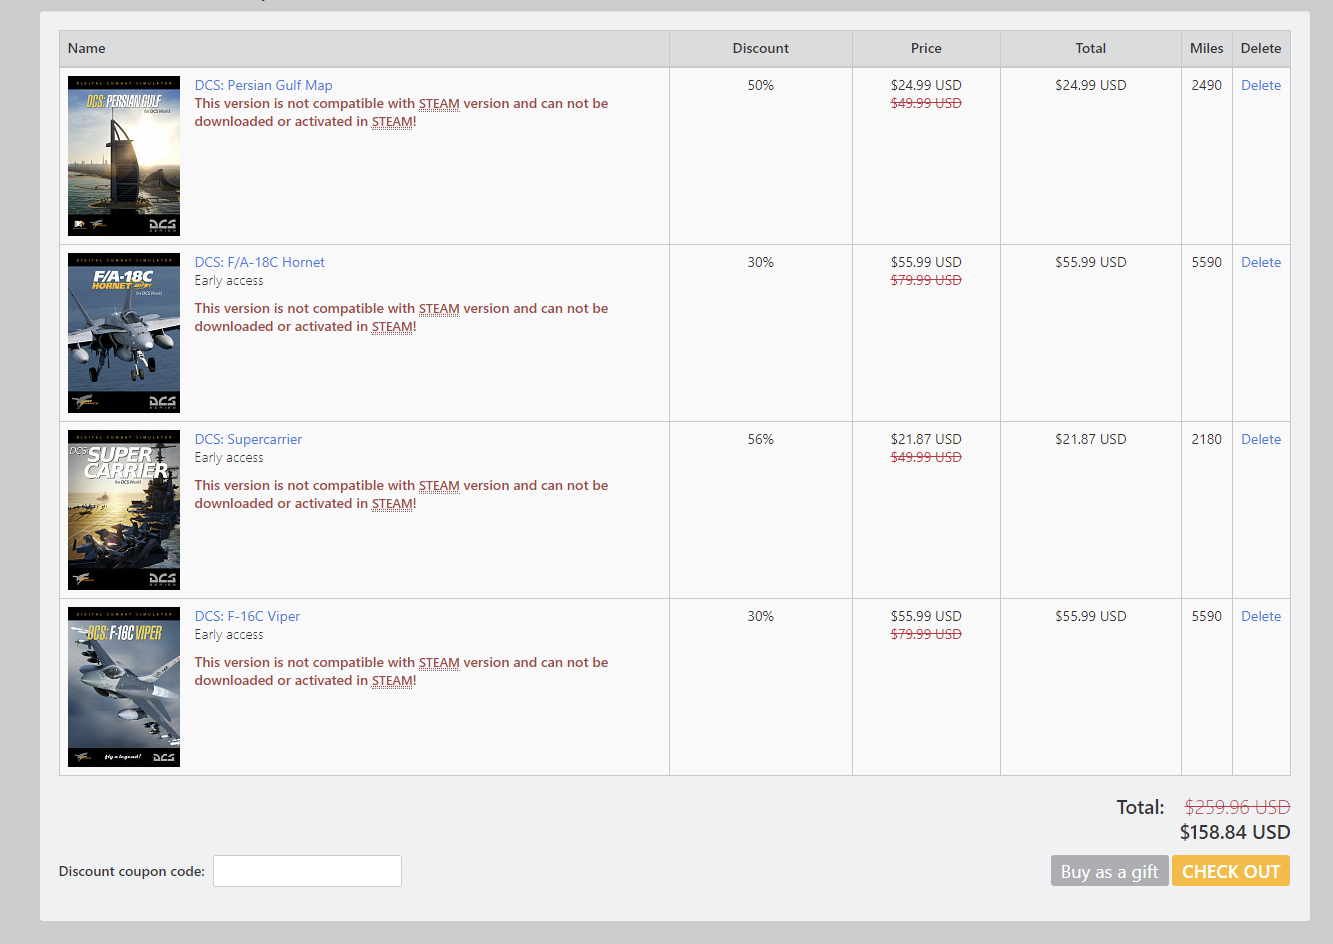Image resolution: width=1333 pixels, height=944 pixels.
Task: Delete Supercarrier from cart
Action: [1261, 439]
